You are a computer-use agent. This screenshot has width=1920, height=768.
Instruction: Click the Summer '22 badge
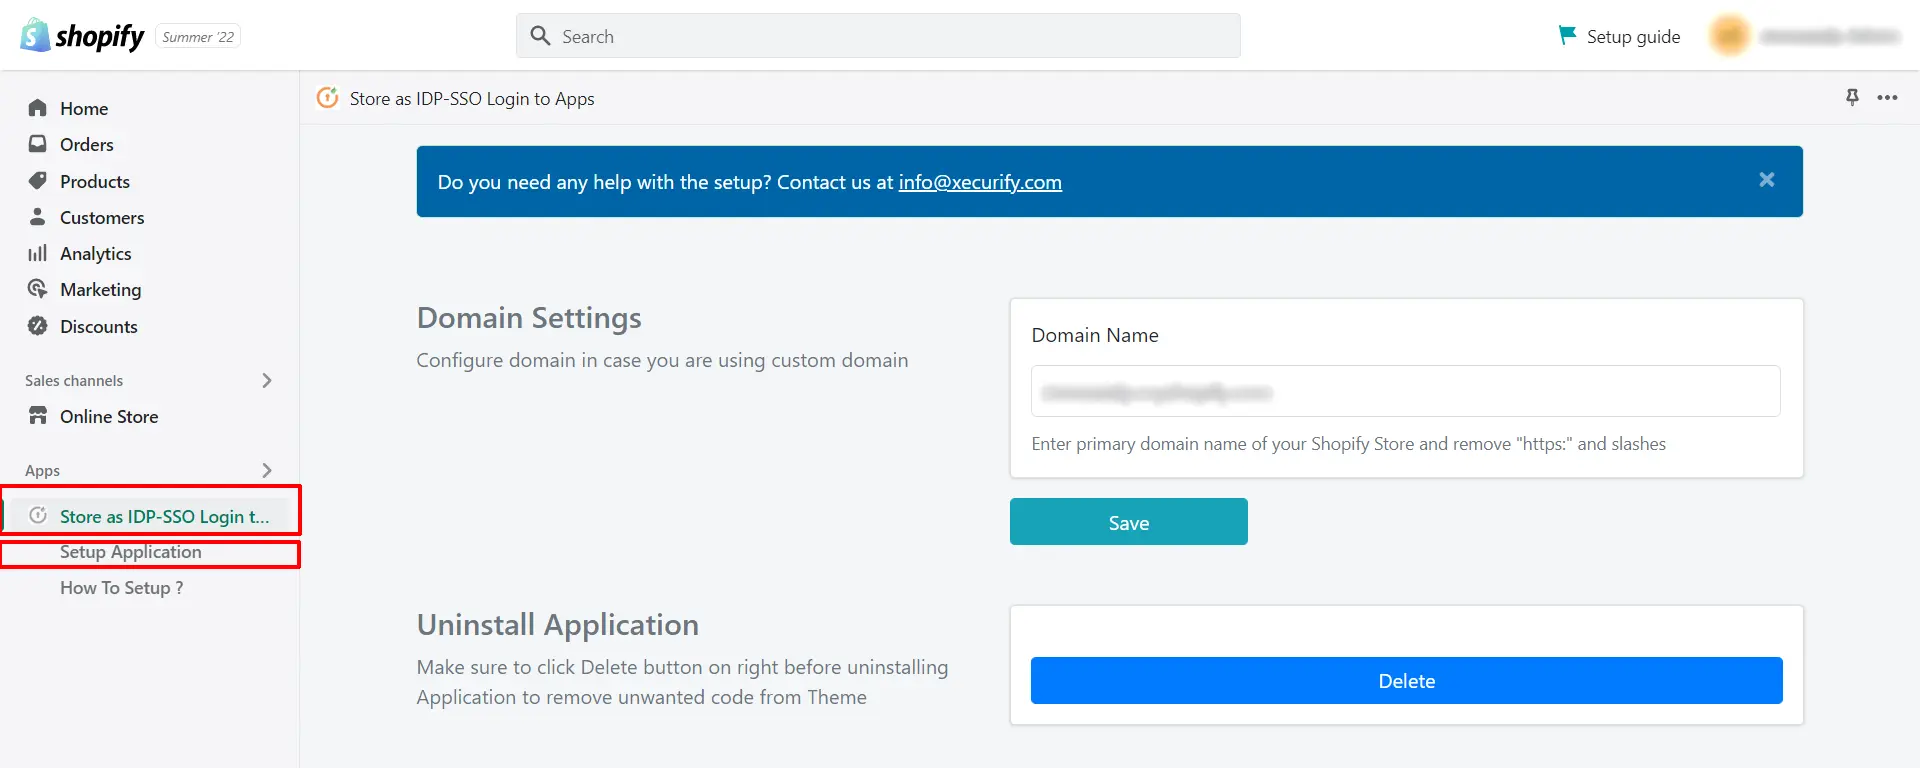(x=198, y=37)
